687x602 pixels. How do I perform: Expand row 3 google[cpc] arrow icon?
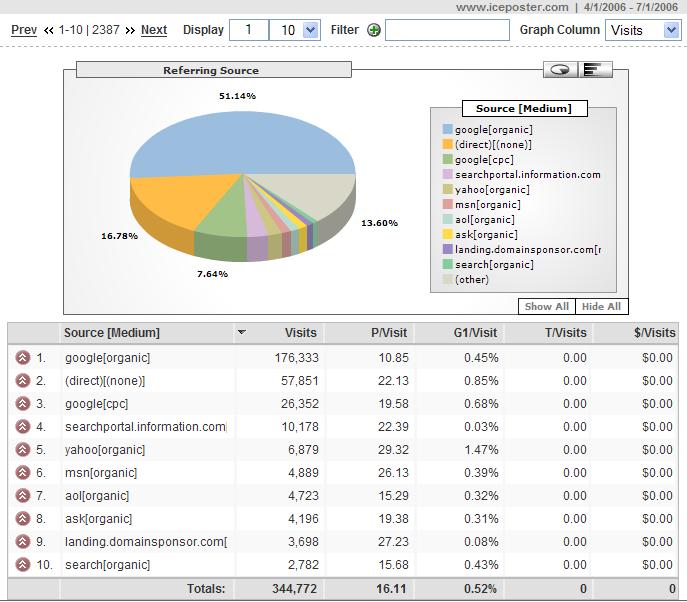coord(23,403)
